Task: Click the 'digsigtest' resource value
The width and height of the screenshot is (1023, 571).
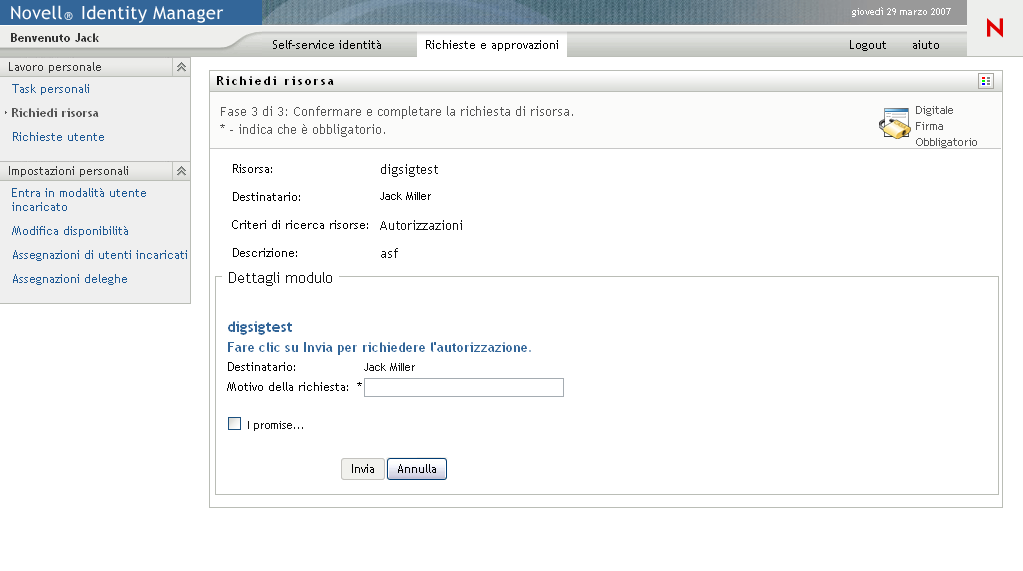Action: coord(409,170)
